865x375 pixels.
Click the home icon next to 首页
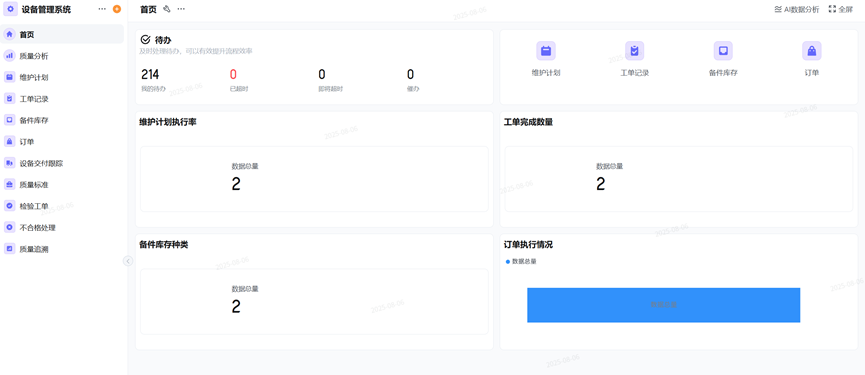tap(9, 34)
